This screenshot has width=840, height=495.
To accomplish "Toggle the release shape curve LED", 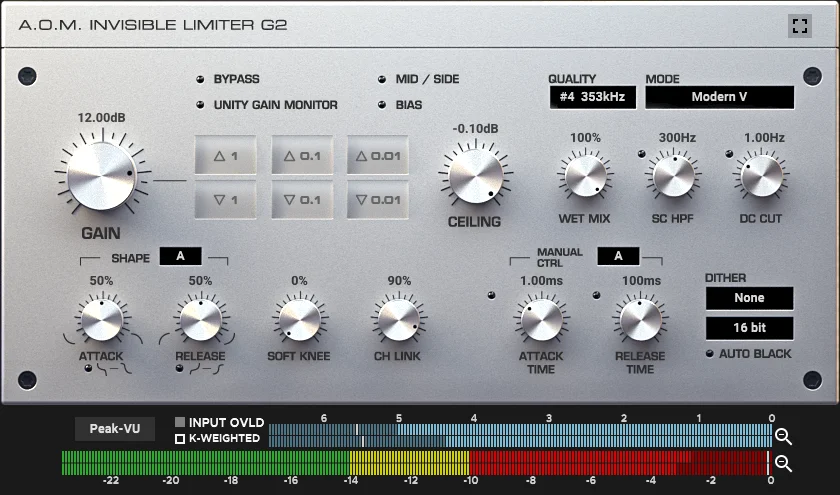I will coord(179,368).
